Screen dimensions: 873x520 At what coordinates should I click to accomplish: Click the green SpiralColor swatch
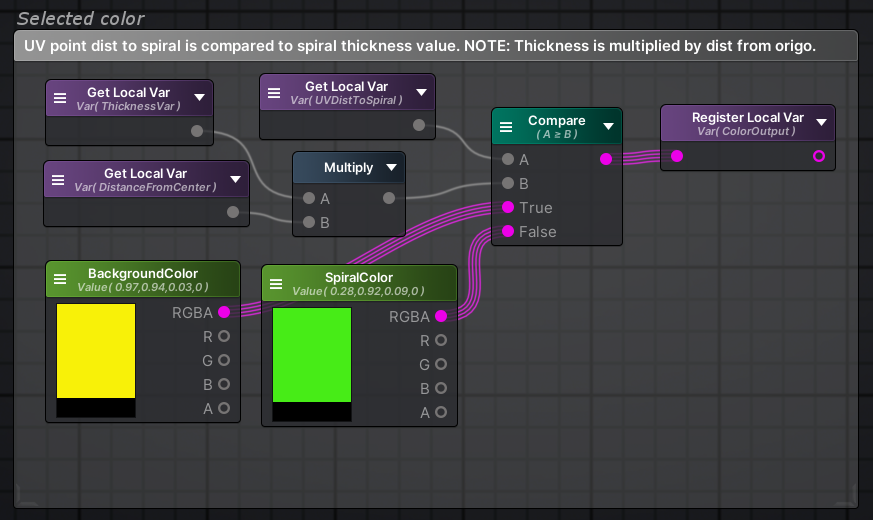coord(312,355)
